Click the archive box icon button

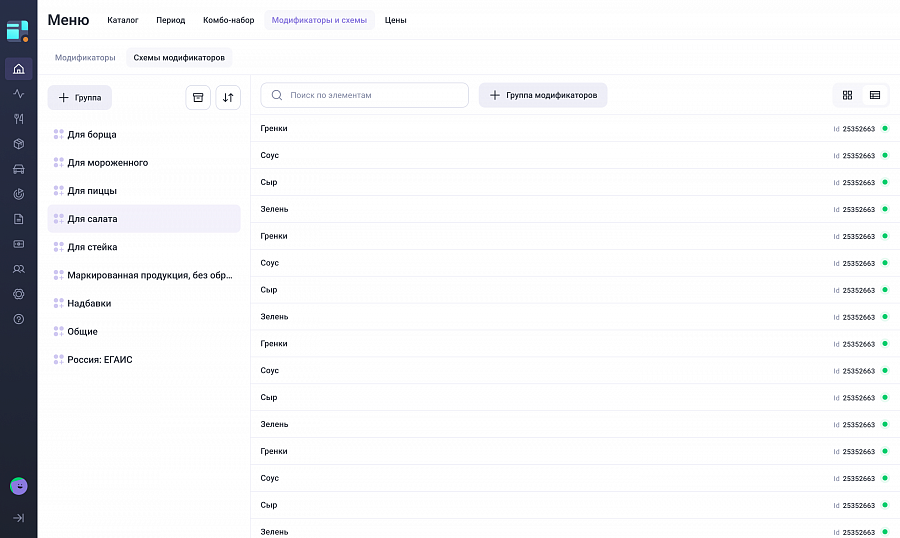(x=198, y=98)
